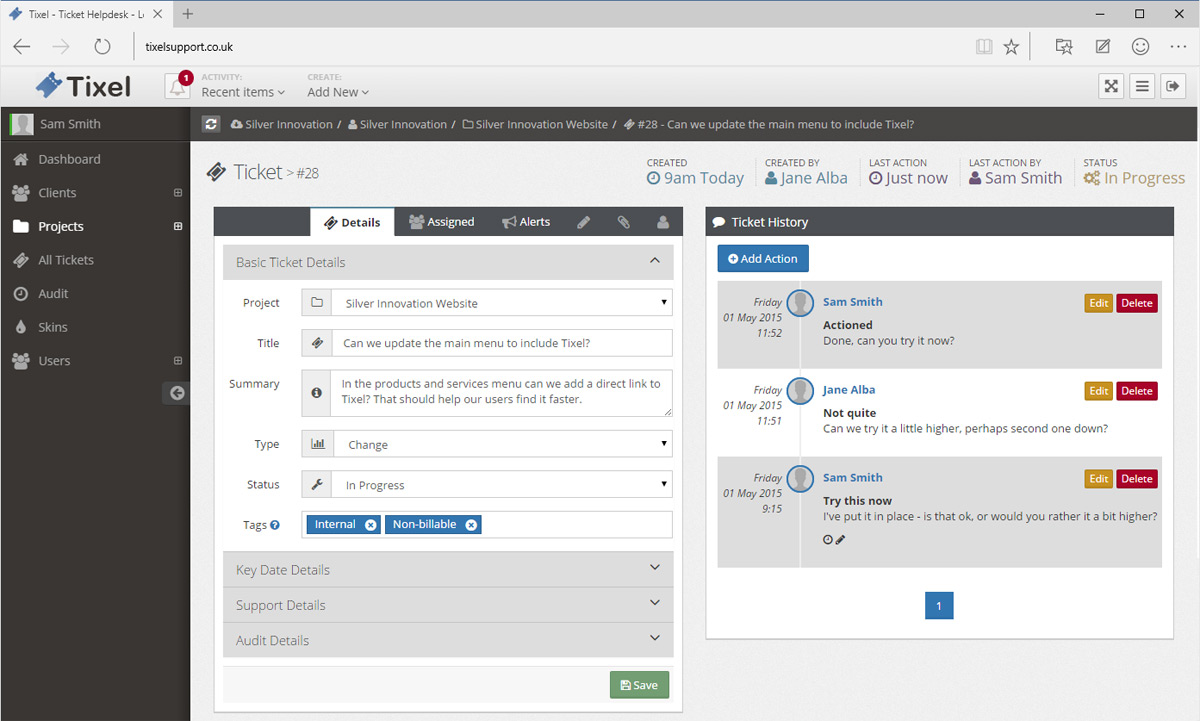Image resolution: width=1200 pixels, height=721 pixels.
Task: Switch to the Assigned tab
Action: 441,222
